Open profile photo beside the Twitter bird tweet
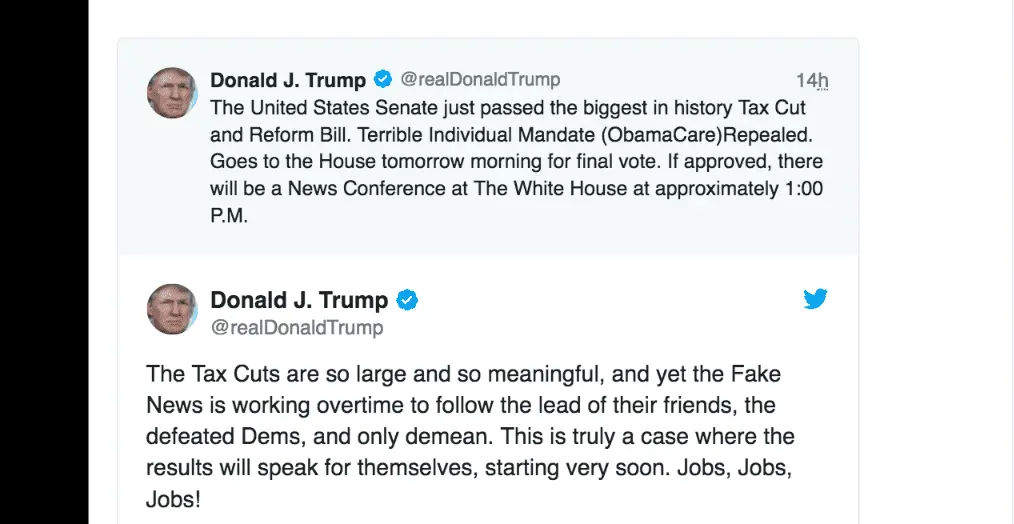This screenshot has height=524, width=1014. point(173,309)
